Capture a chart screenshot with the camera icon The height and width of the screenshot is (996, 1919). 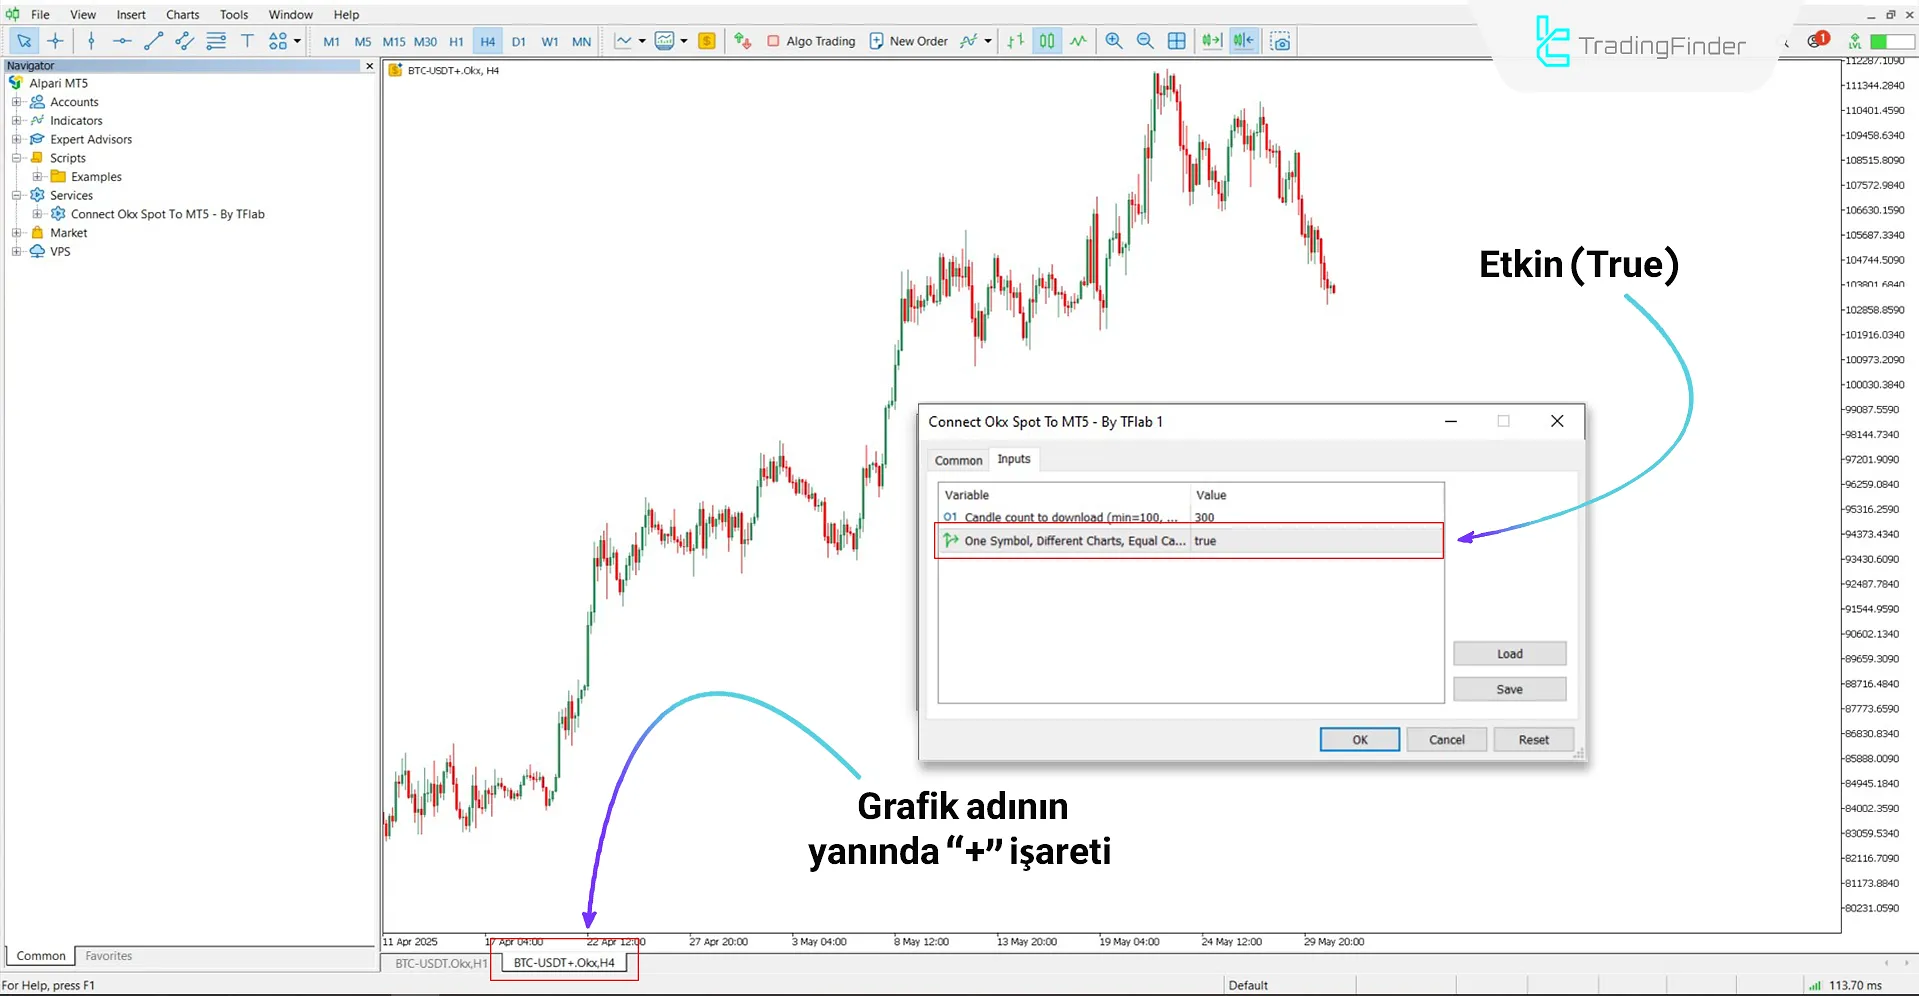tap(1280, 41)
